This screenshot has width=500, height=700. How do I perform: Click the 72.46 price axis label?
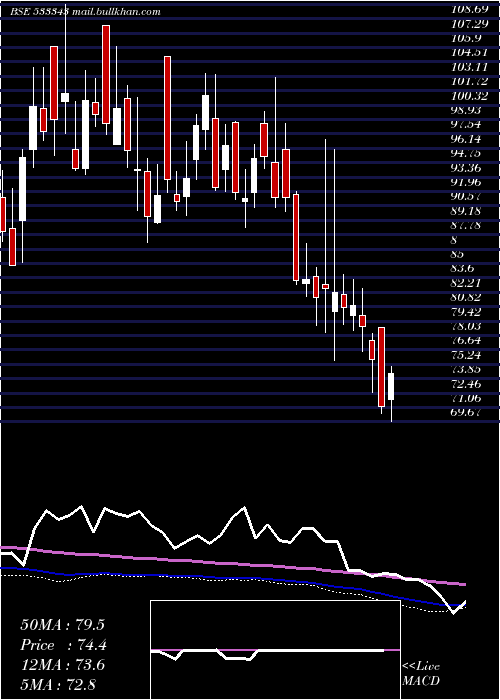[x=466, y=384]
